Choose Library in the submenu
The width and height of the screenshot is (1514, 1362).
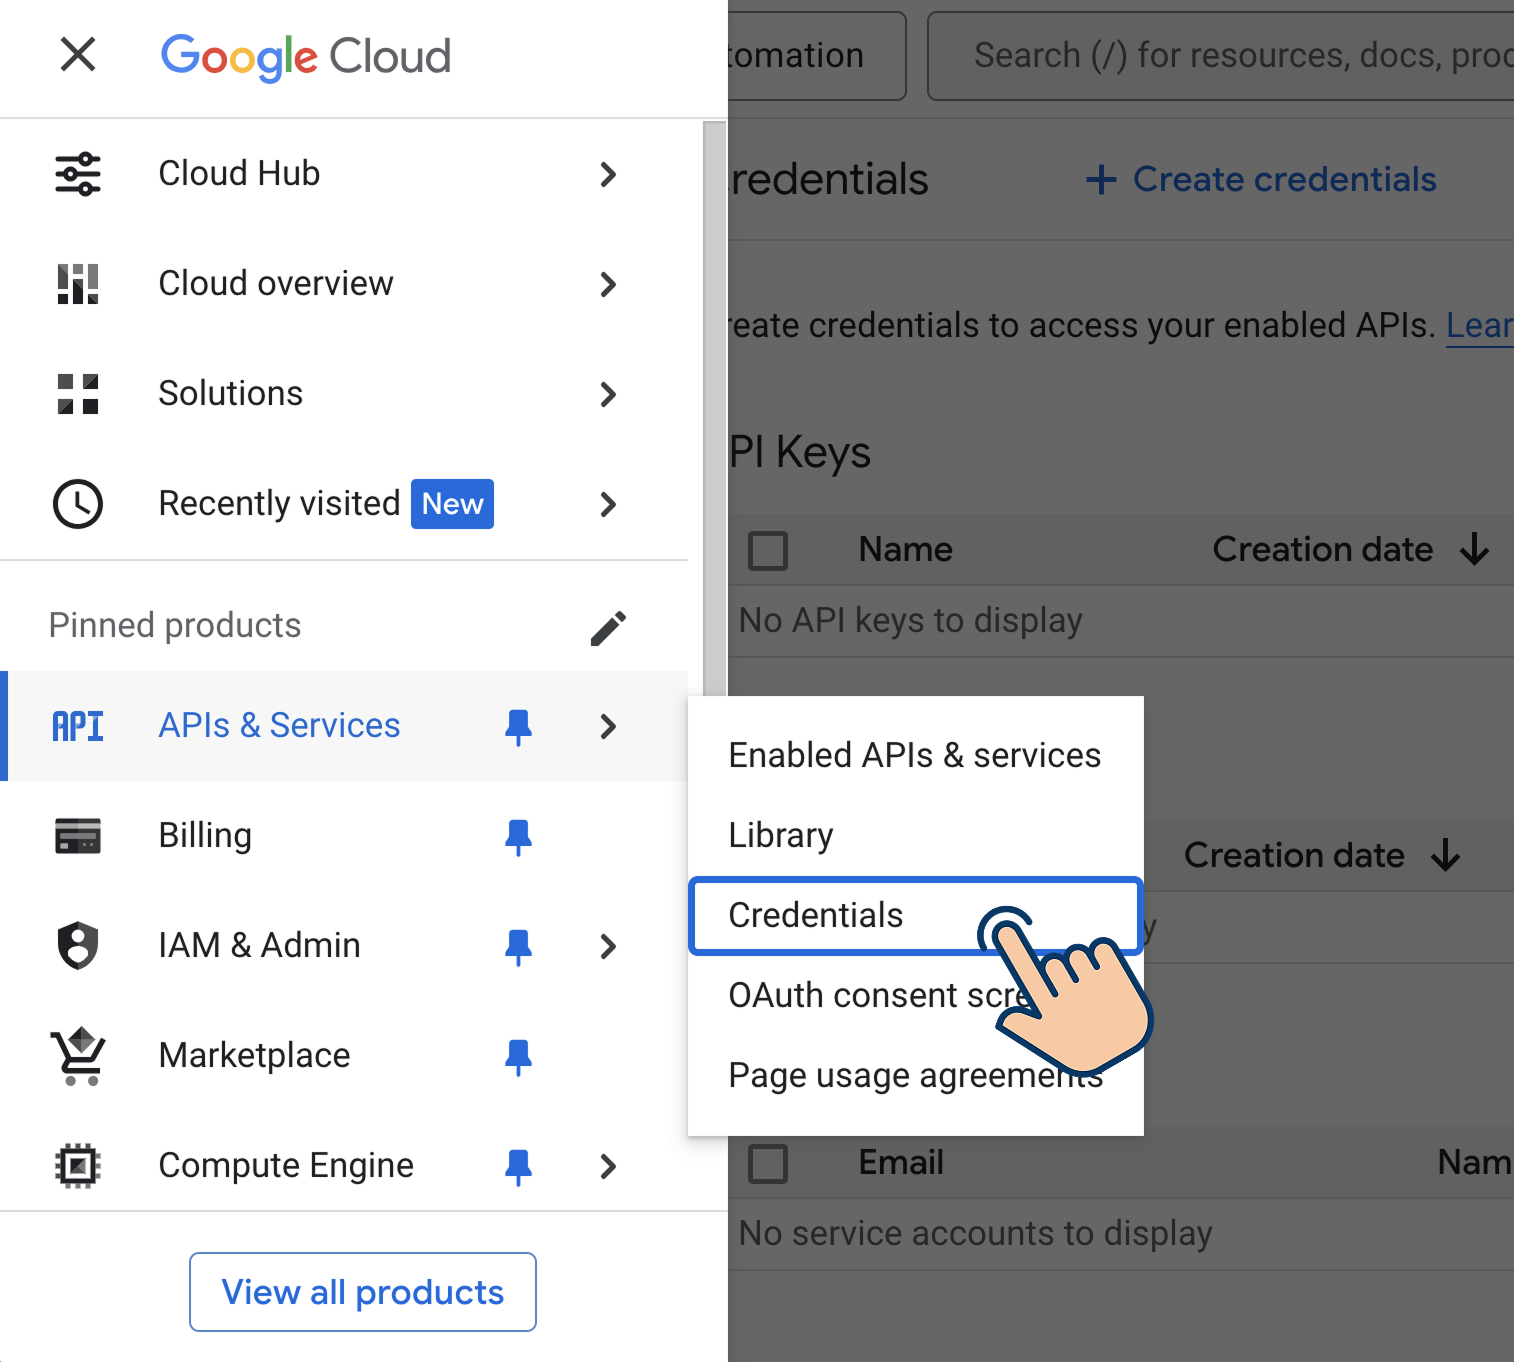tap(915, 836)
